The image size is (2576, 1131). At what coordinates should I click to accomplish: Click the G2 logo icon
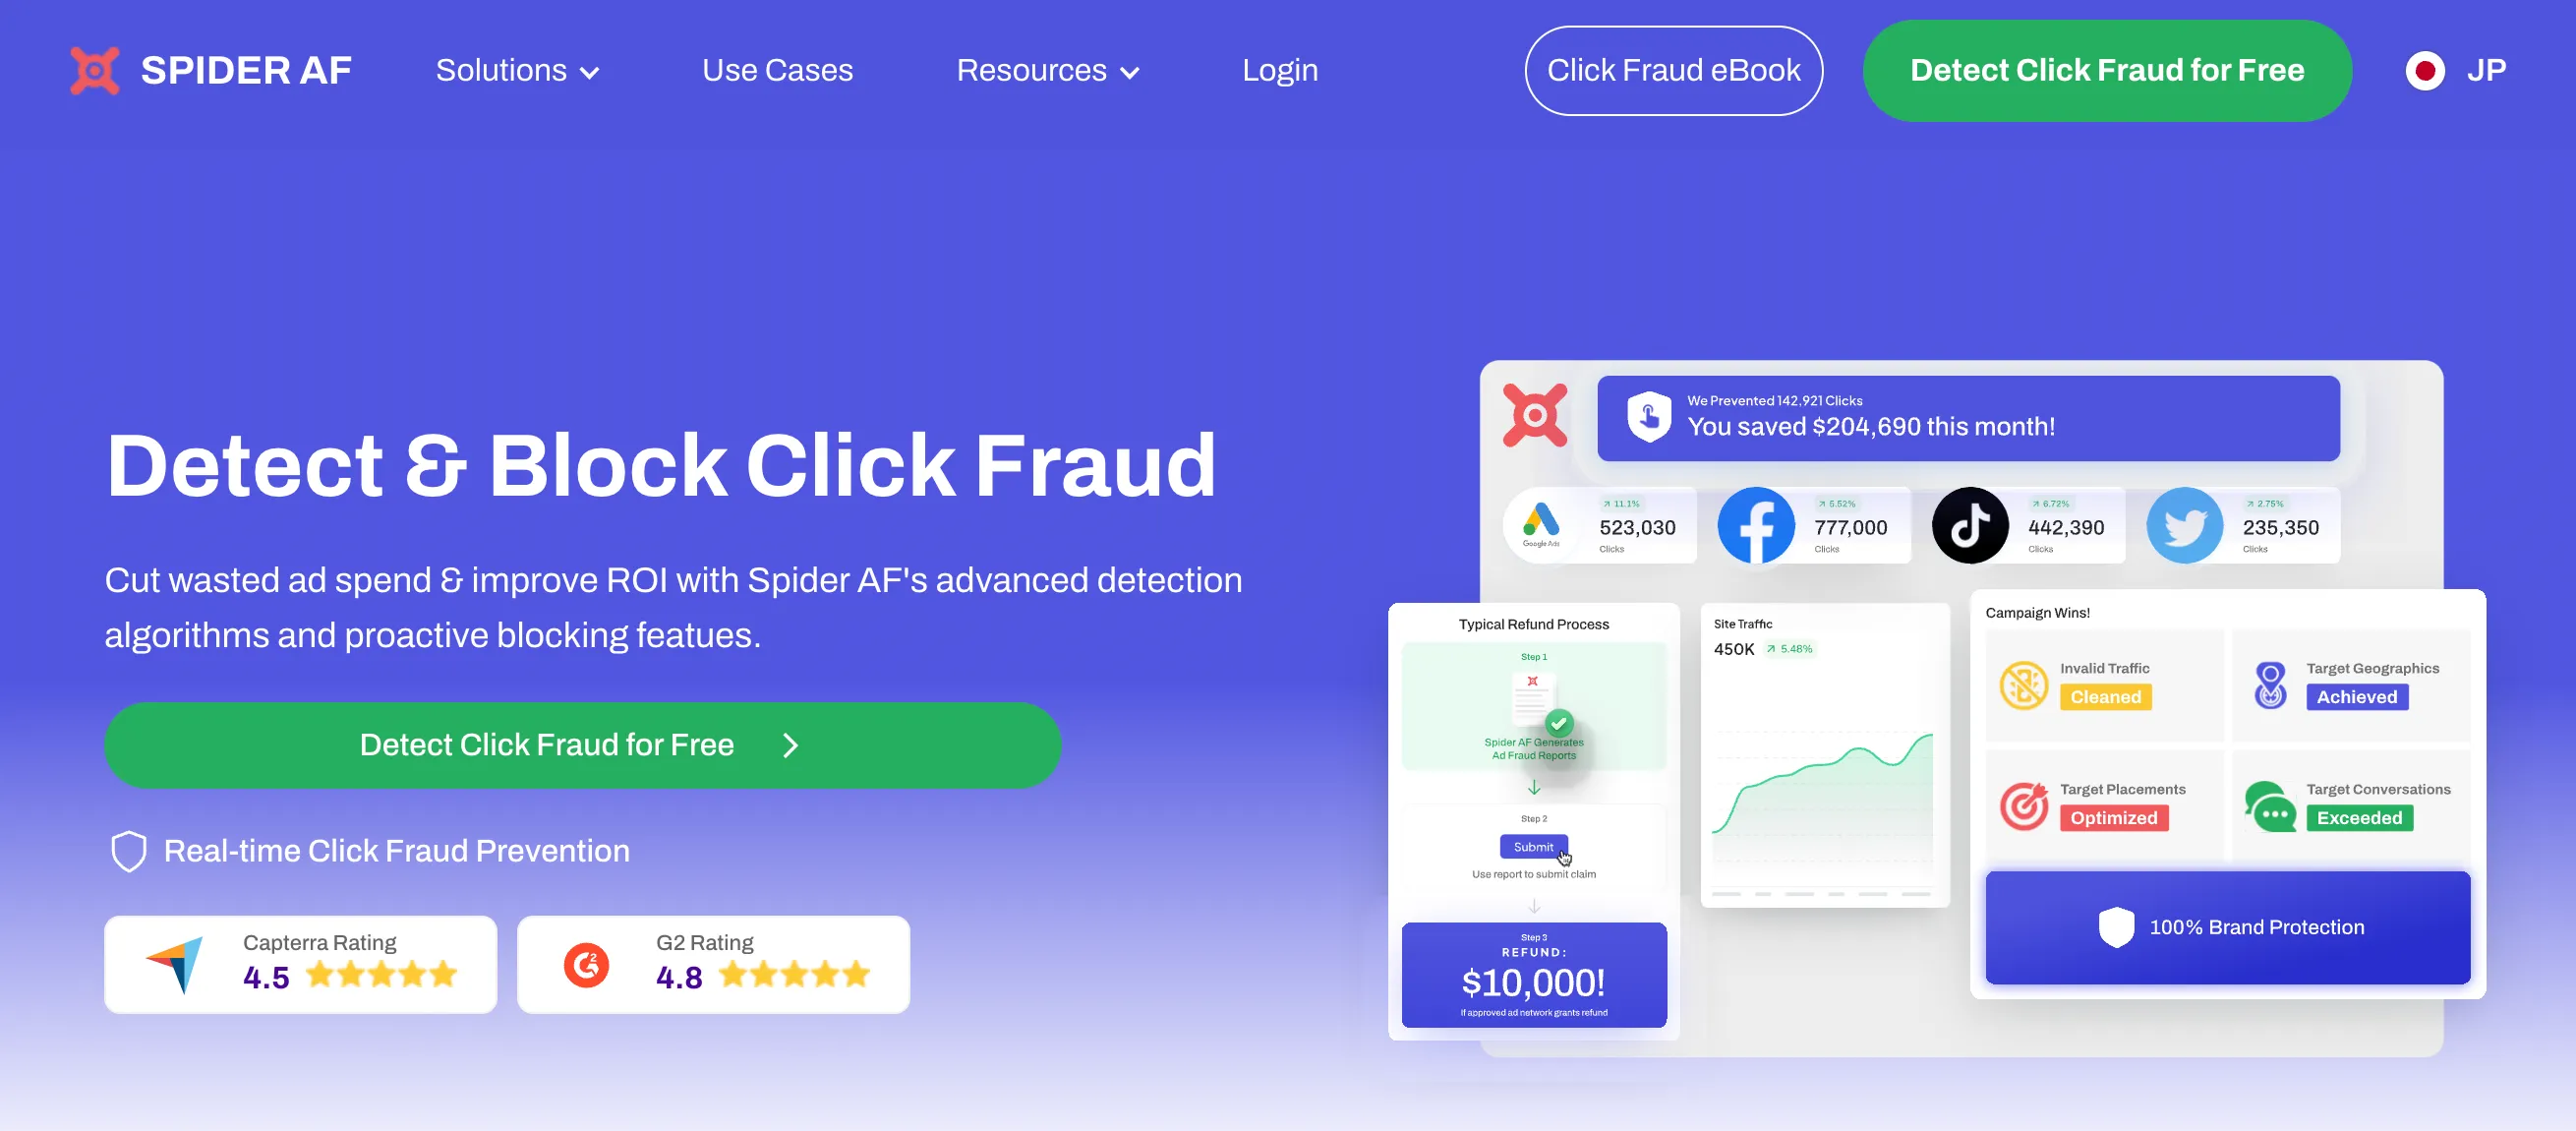click(586, 965)
